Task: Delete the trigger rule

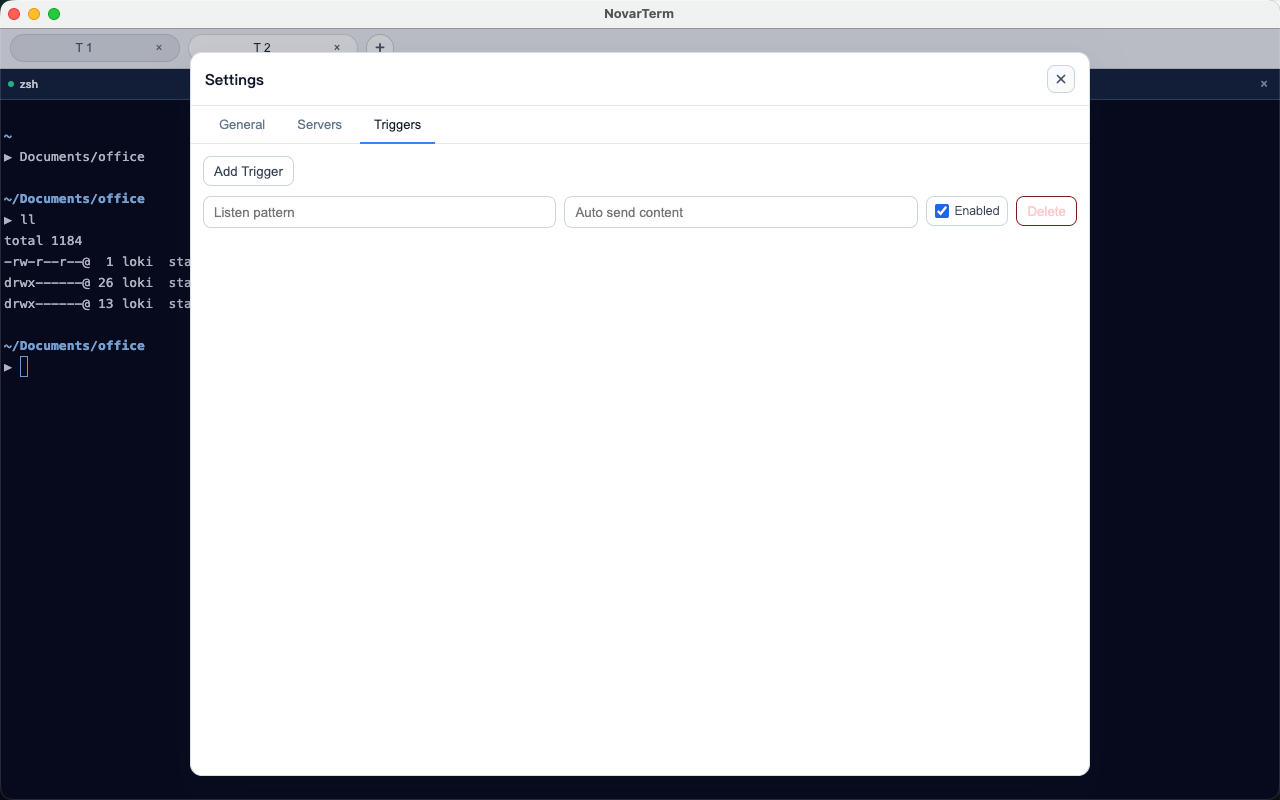Action: tap(1046, 211)
